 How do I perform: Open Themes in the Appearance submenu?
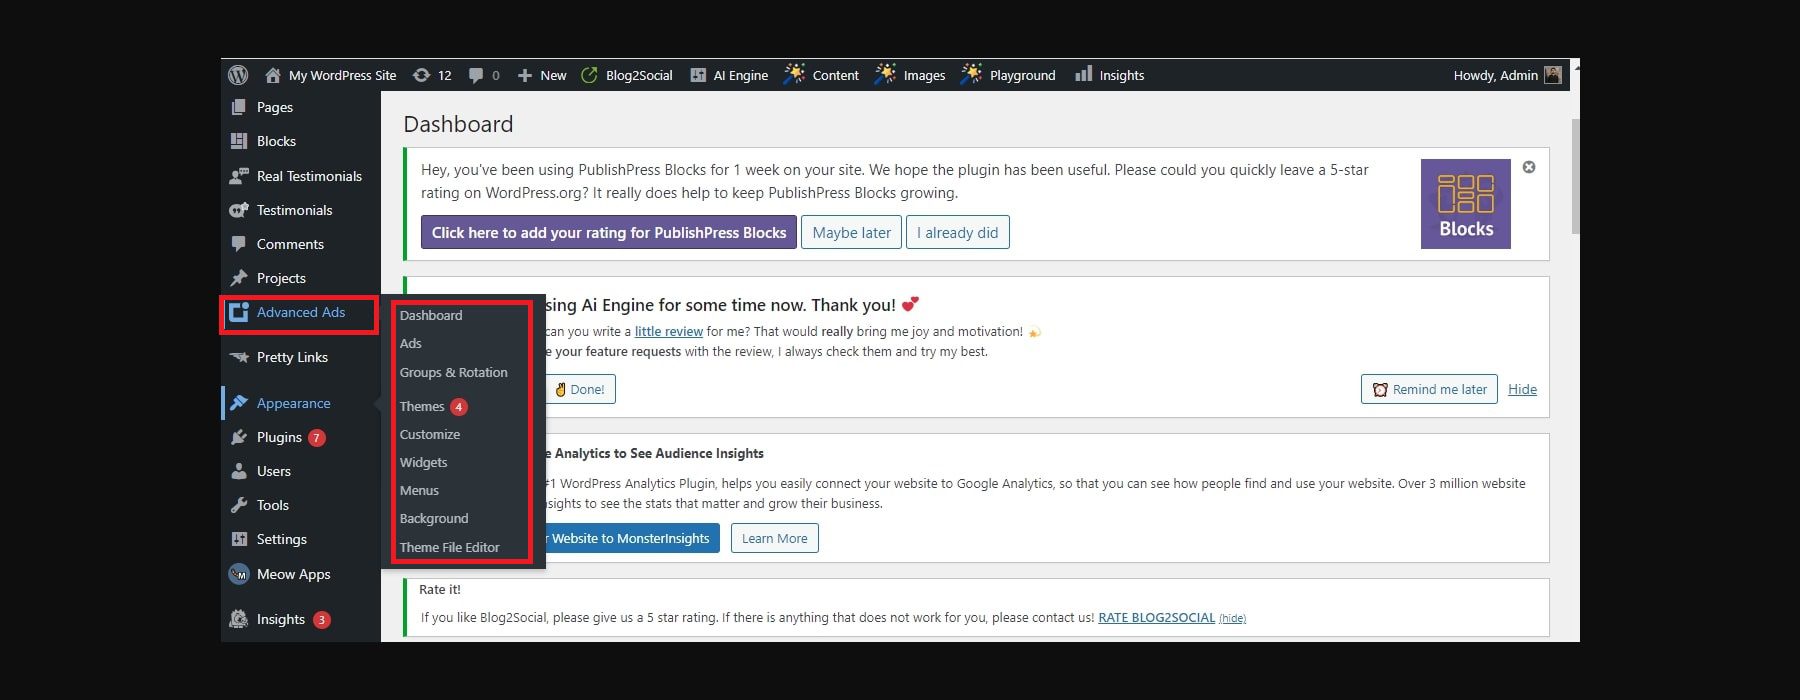coord(422,406)
